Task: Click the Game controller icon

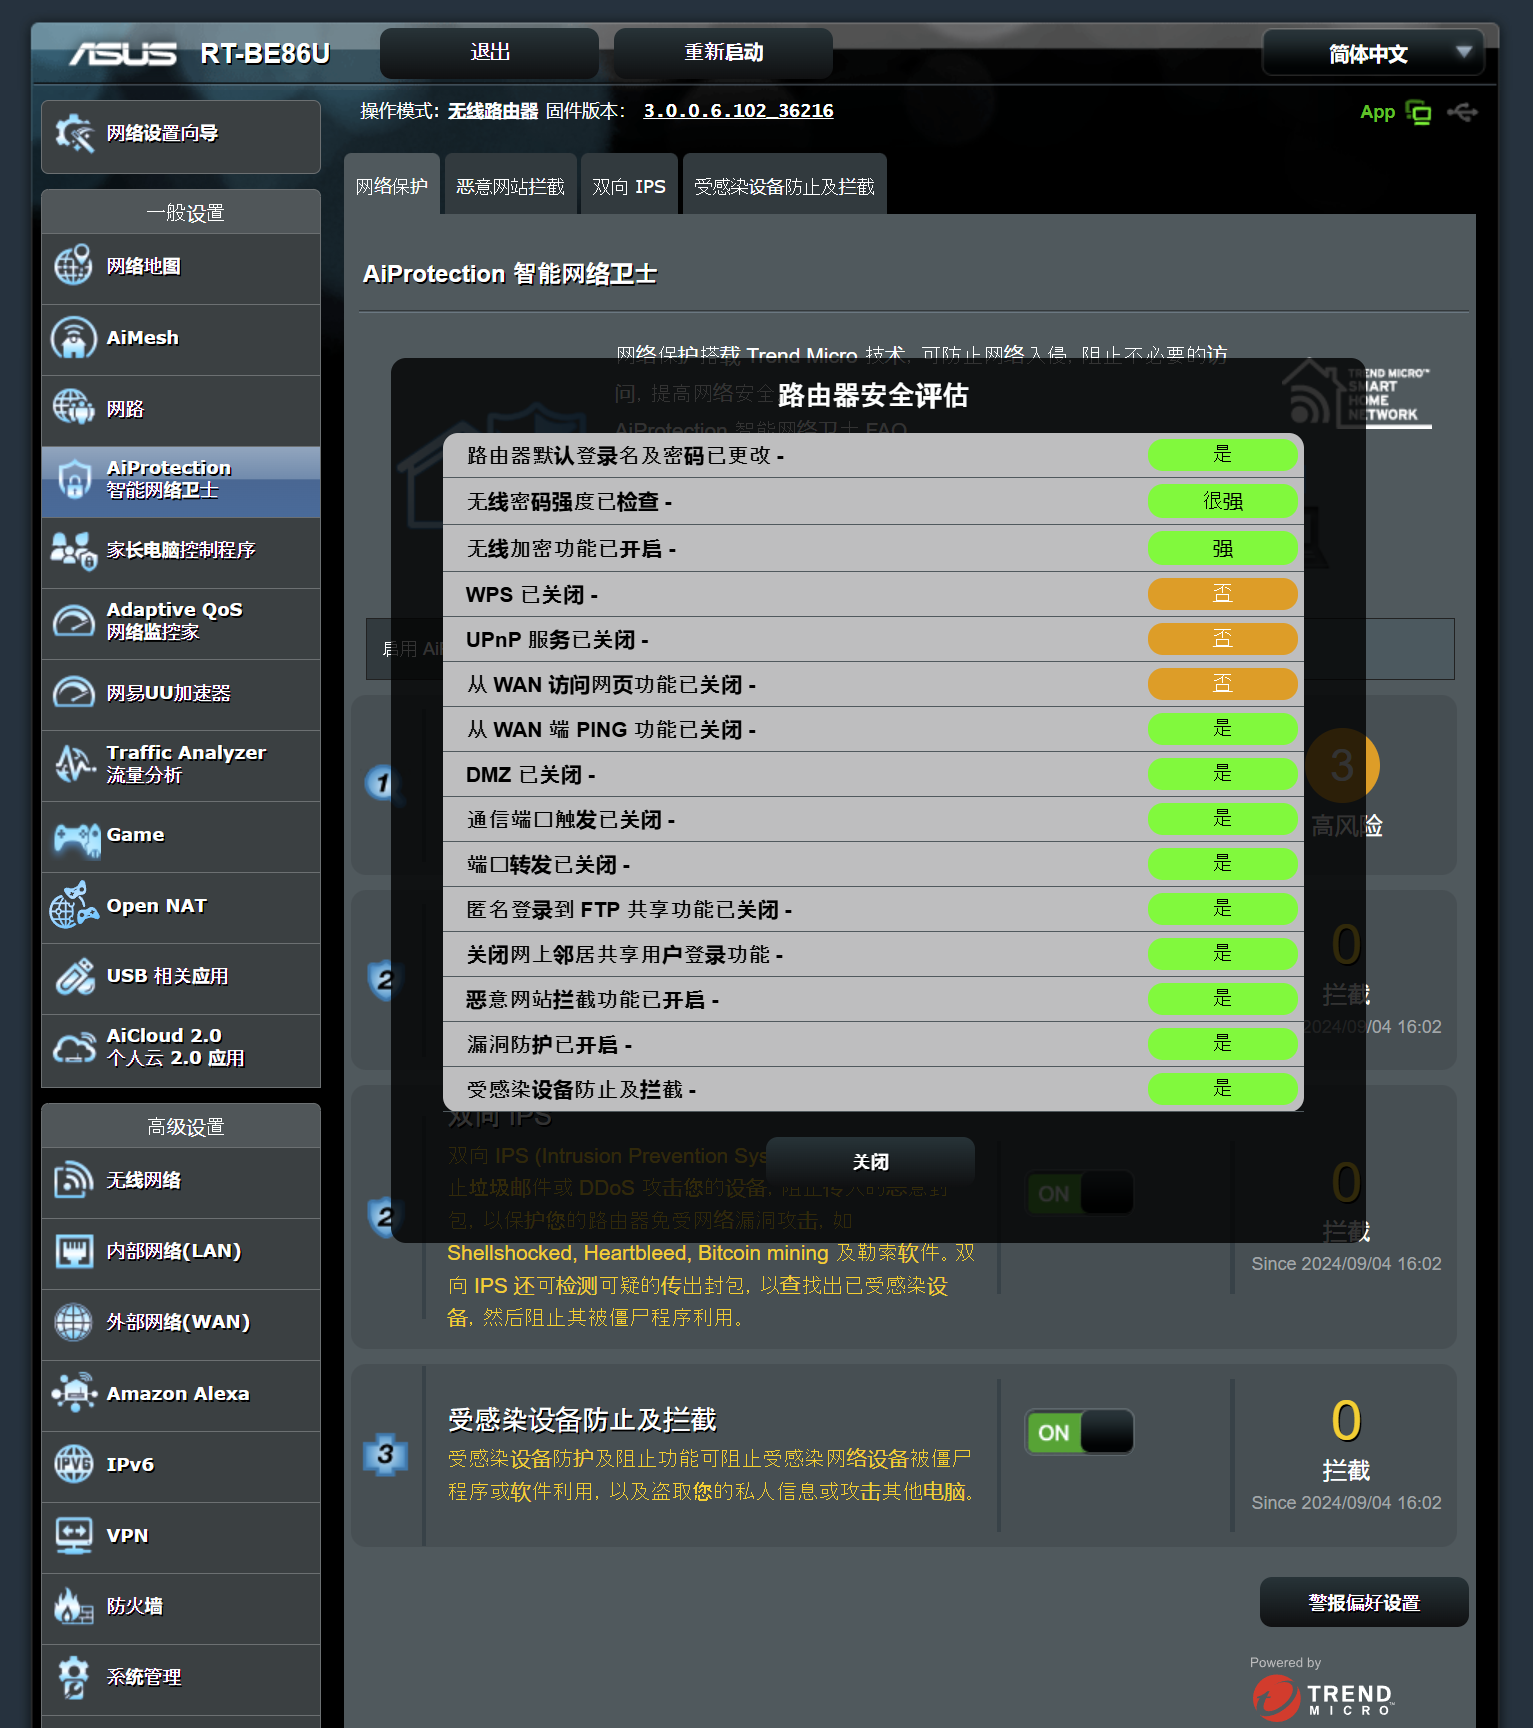Action: click(76, 836)
